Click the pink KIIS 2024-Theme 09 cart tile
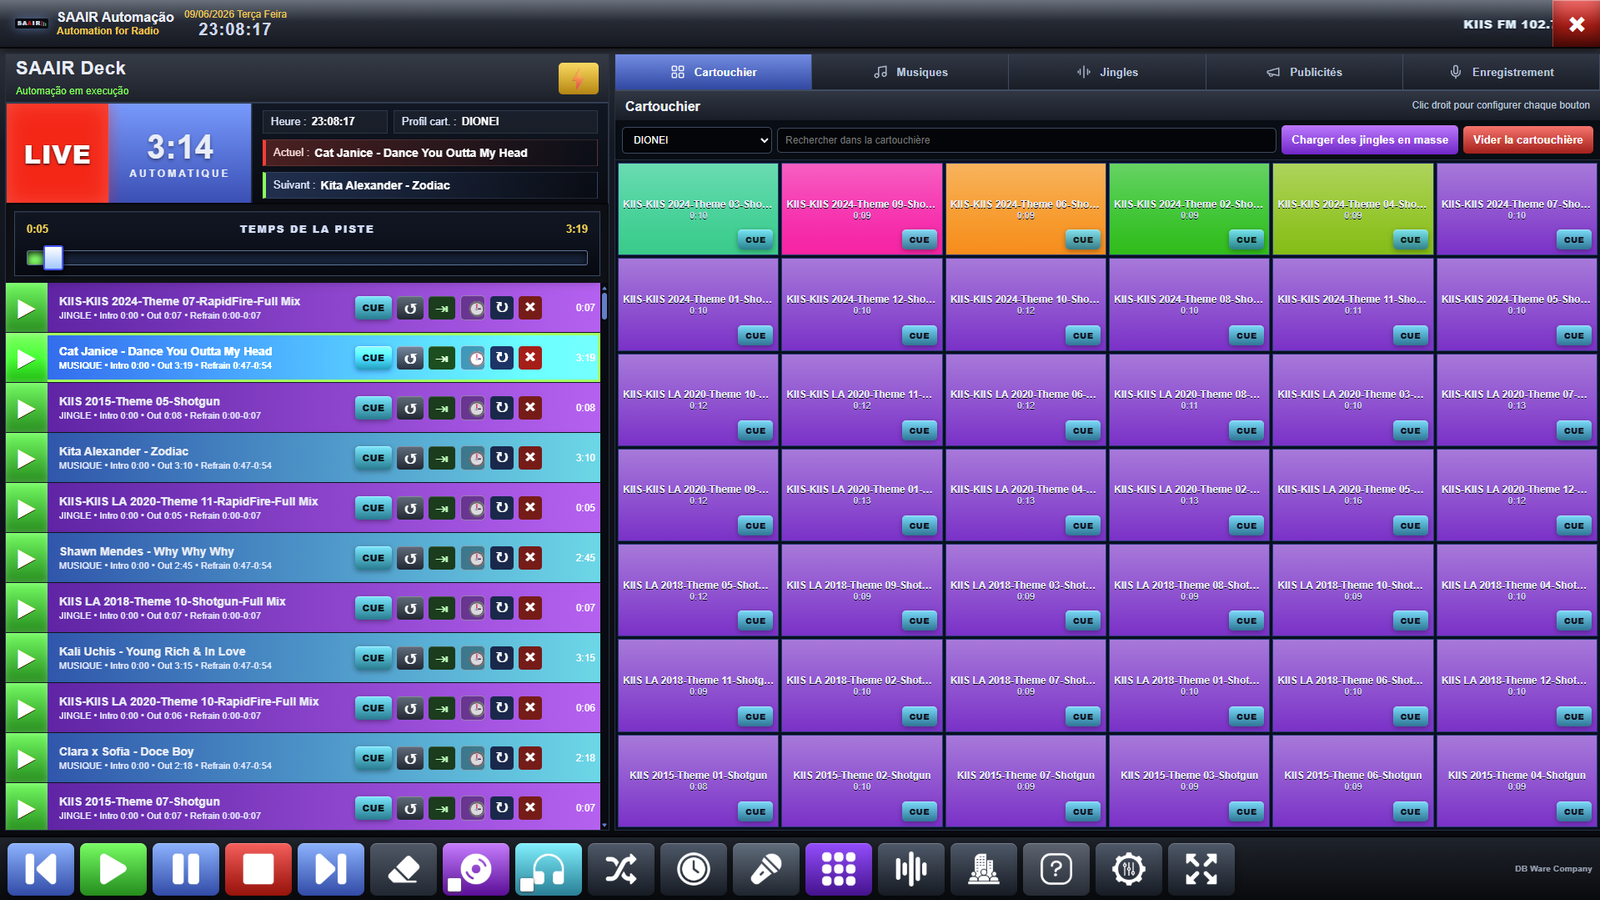1600x900 pixels. (x=862, y=208)
